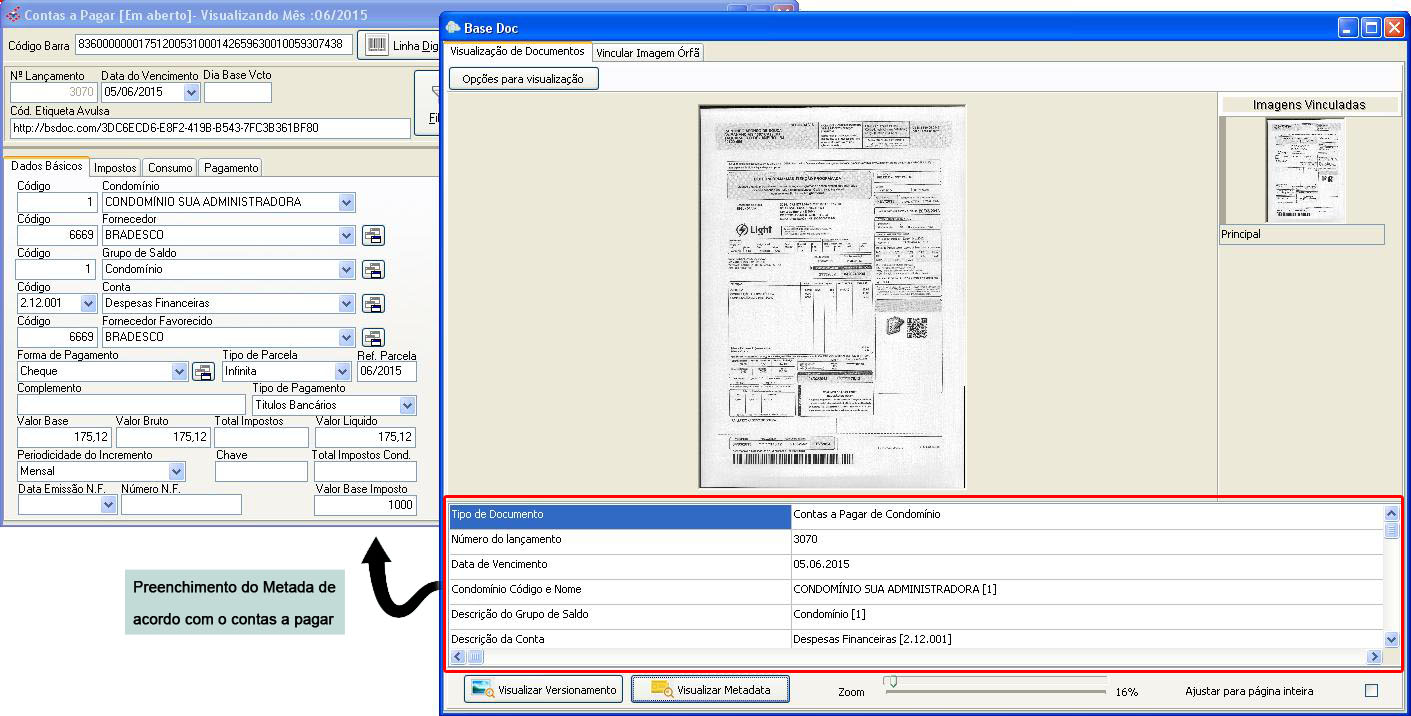
Task: Switch to the Pagamento tab
Action: click(231, 168)
